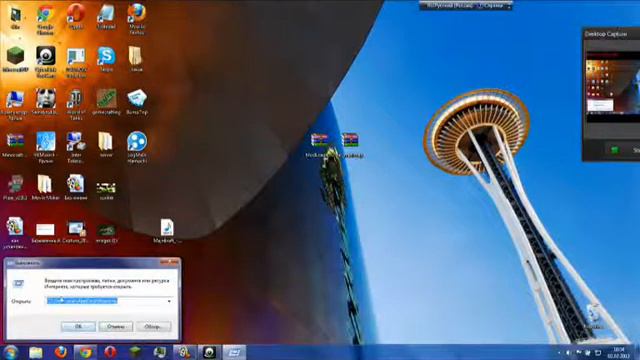640x360 pixels.
Task: Click the Desktop Capture preview thumbnail
Action: click(612, 86)
